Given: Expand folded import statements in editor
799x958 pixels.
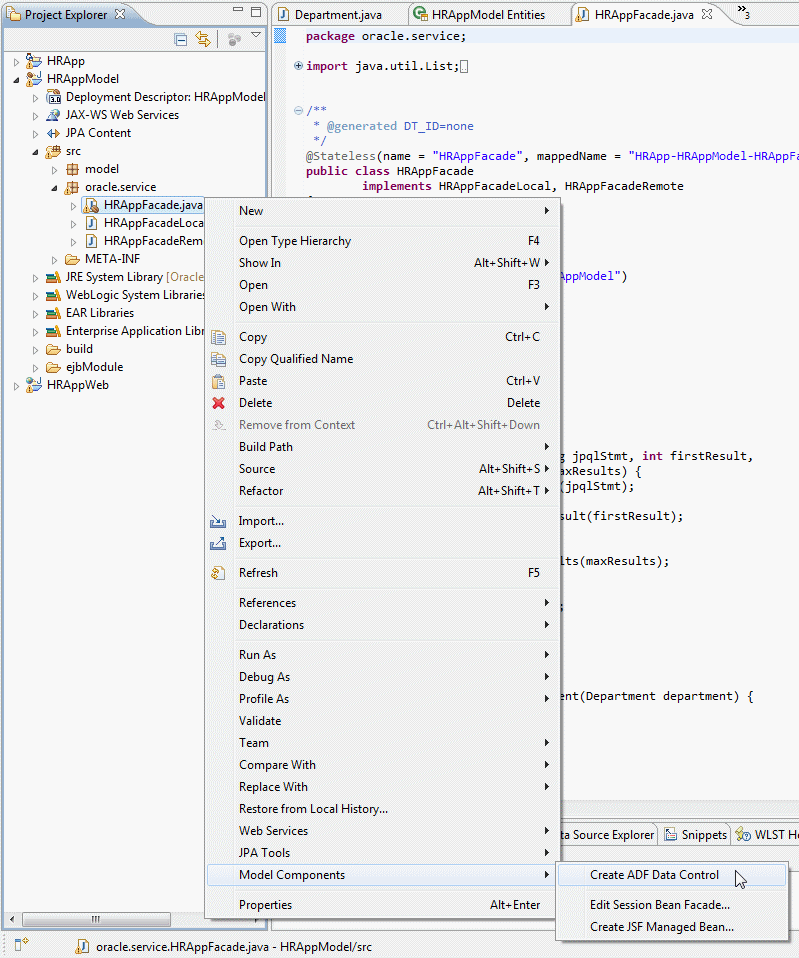Looking at the screenshot, I should click(299, 66).
